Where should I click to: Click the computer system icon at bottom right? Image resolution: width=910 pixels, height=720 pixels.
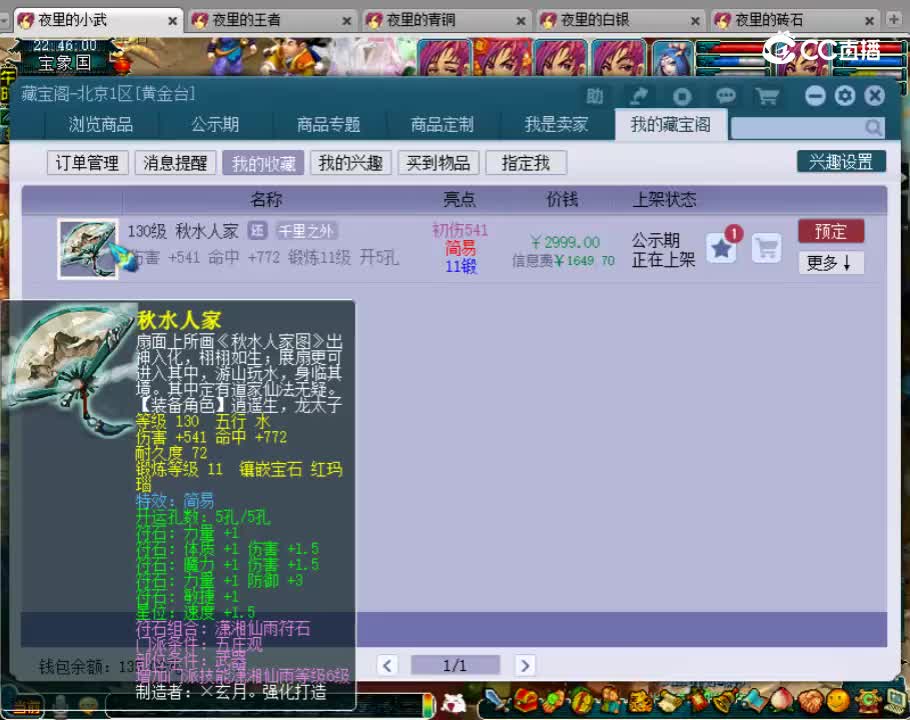[x=894, y=700]
